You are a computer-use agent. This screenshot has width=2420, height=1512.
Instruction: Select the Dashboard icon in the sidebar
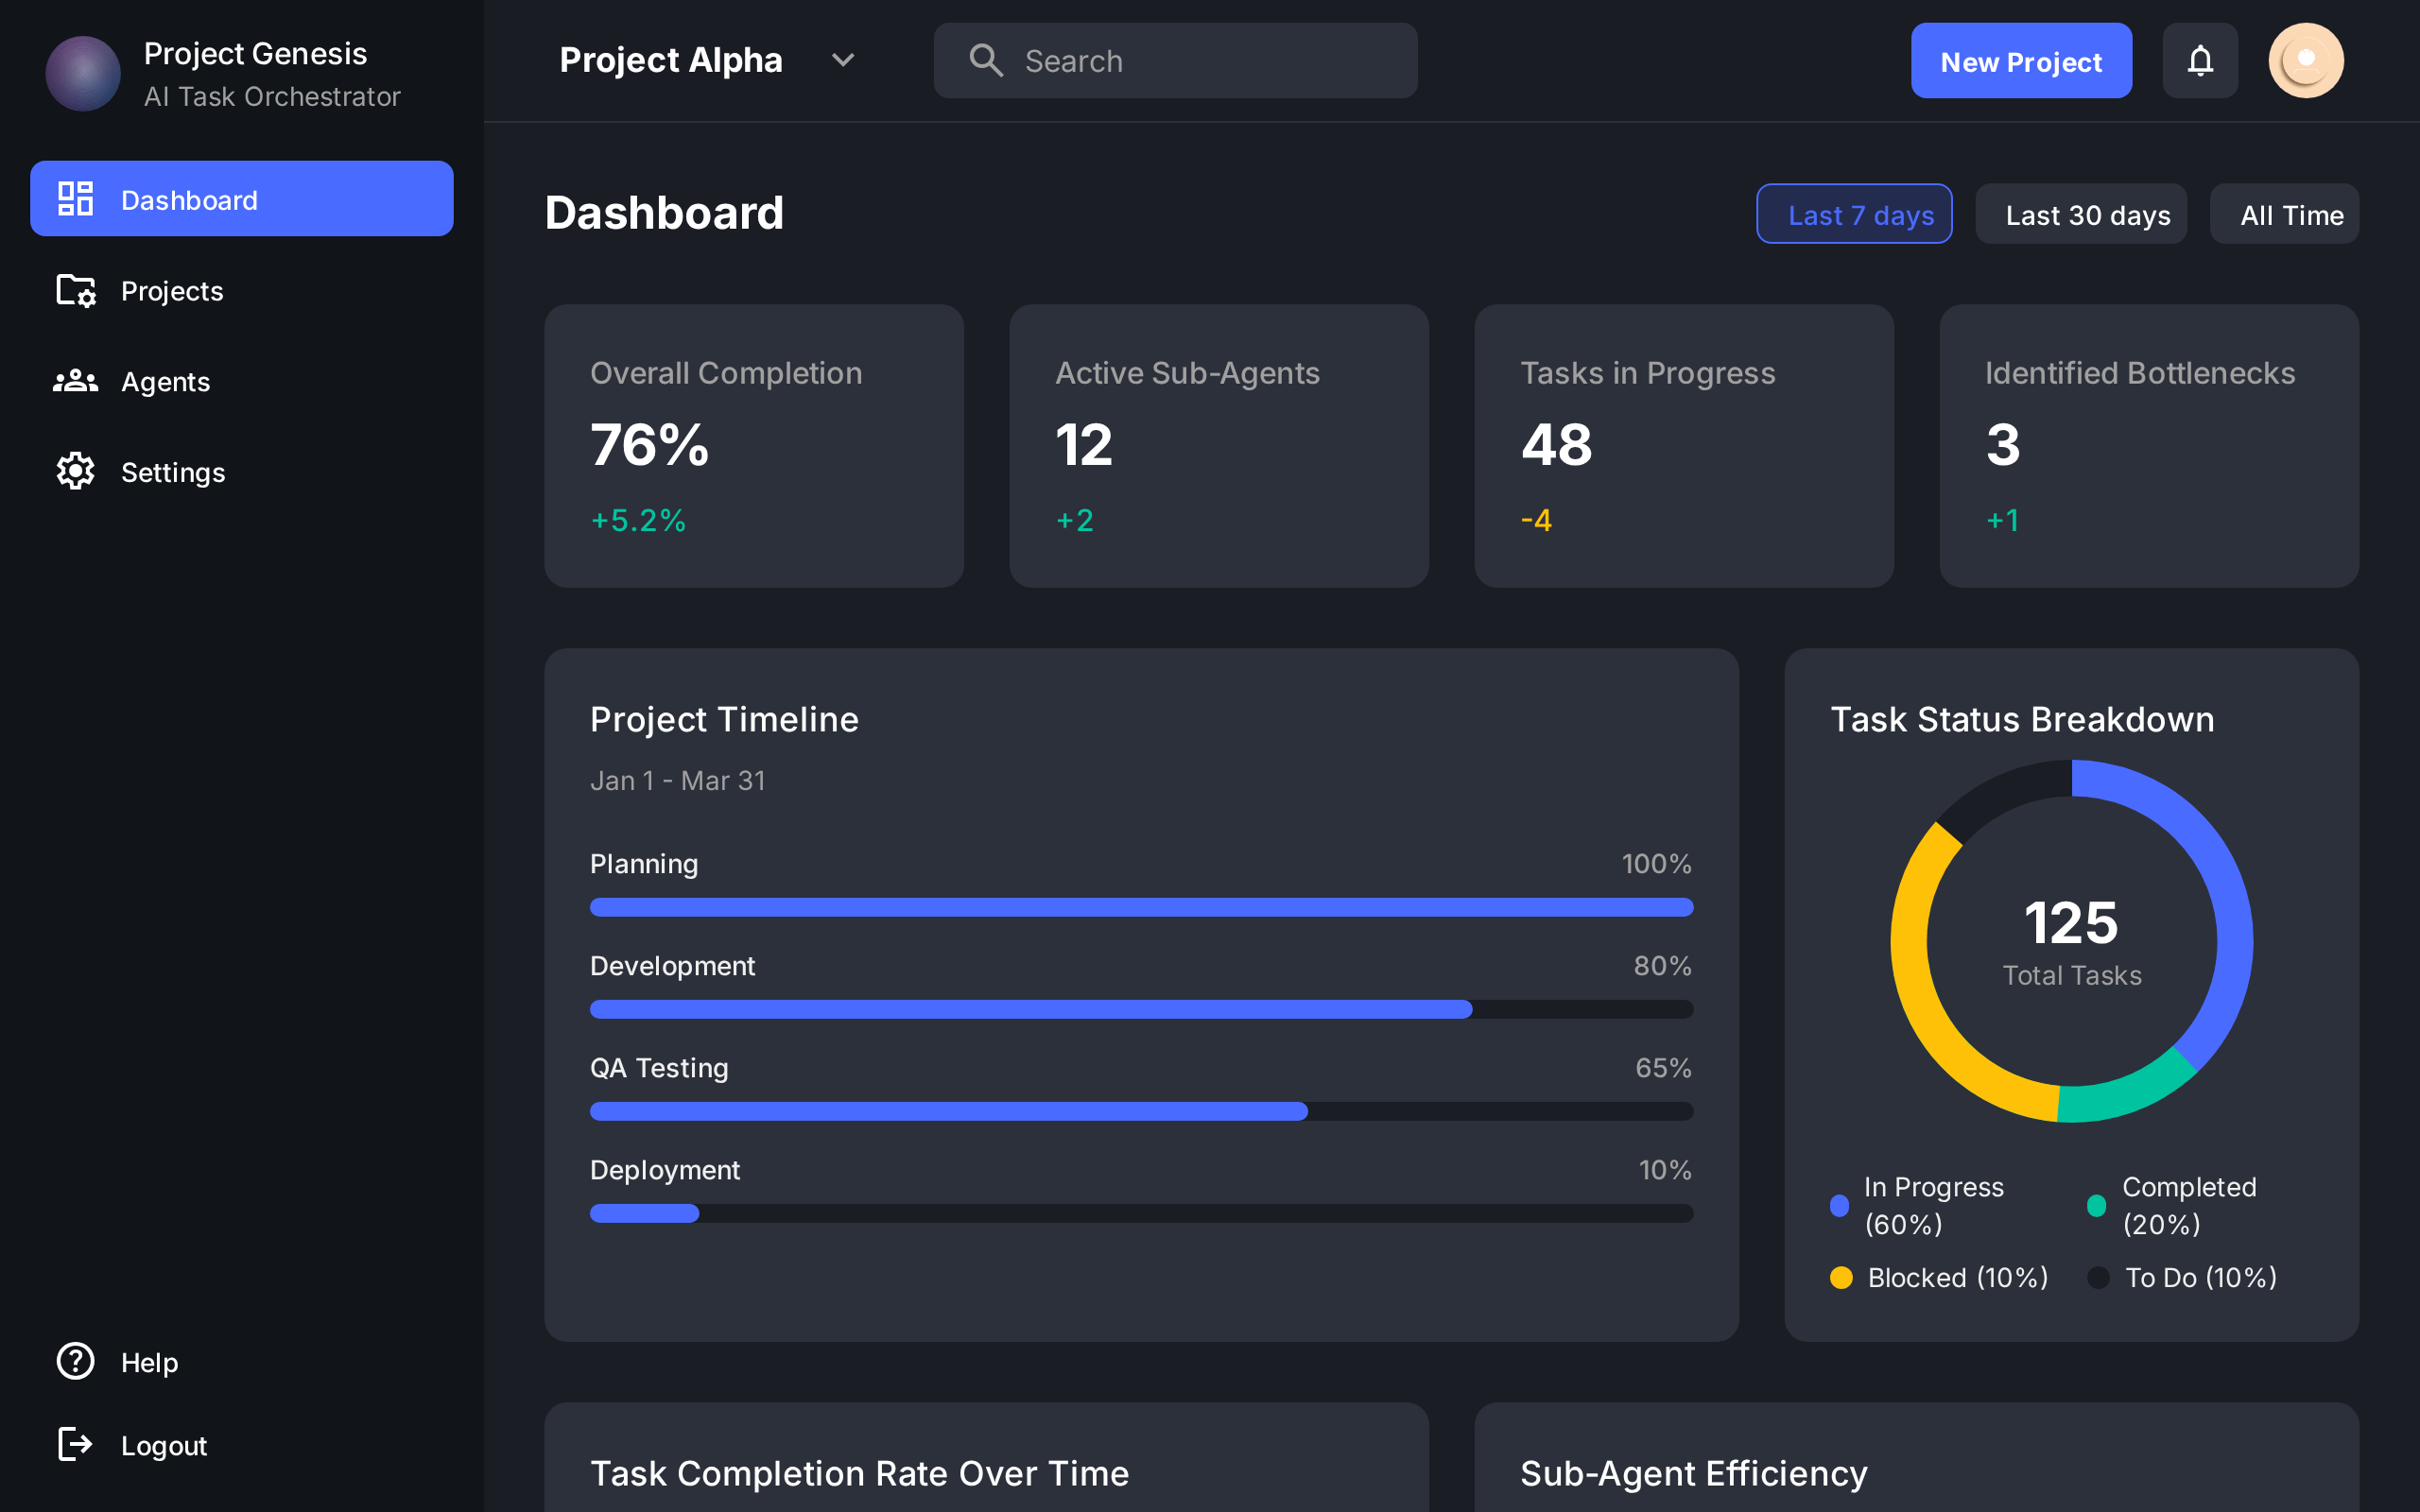pyautogui.click(x=74, y=199)
